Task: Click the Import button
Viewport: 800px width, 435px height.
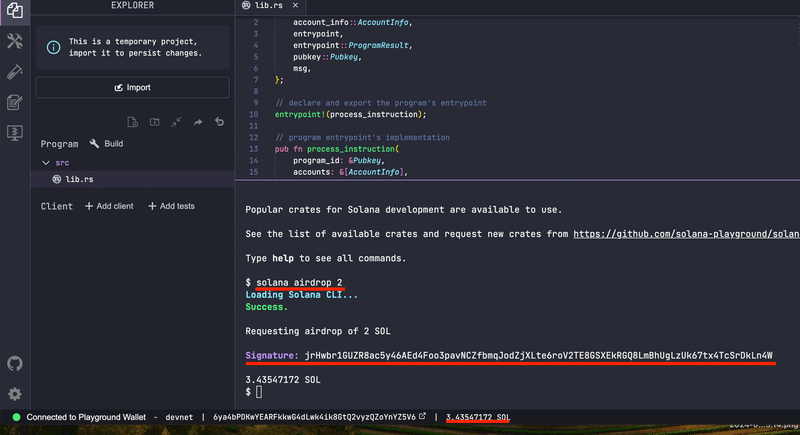Action: [x=132, y=88]
